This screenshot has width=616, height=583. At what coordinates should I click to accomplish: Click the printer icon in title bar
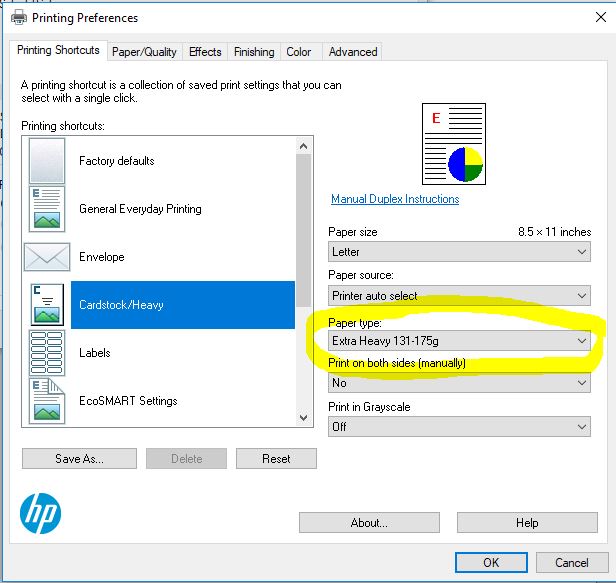tap(18, 18)
